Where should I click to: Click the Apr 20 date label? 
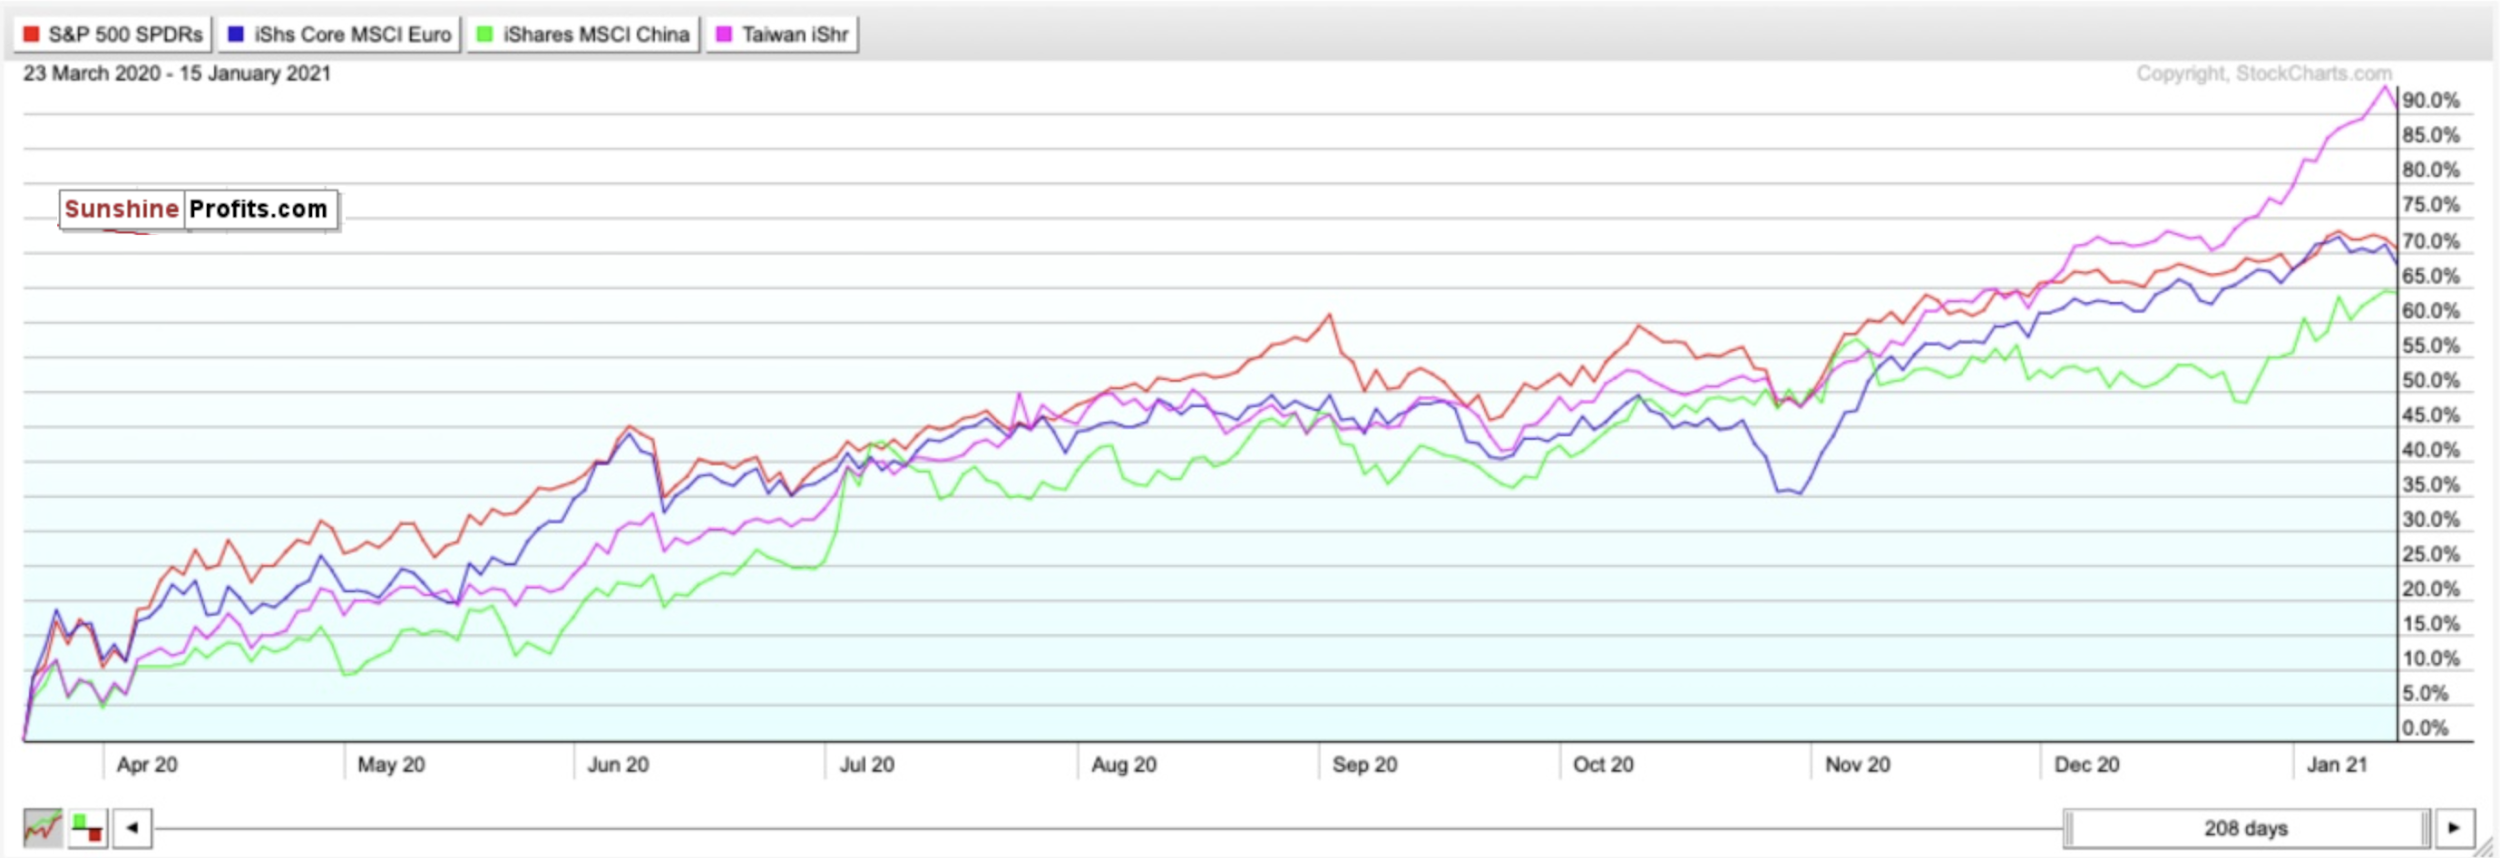147,764
